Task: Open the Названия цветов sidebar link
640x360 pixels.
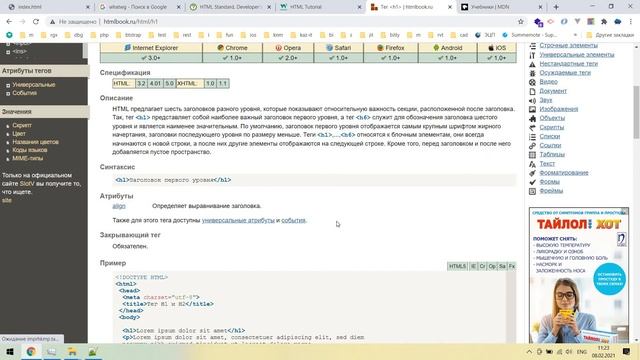Action: pos(36,142)
